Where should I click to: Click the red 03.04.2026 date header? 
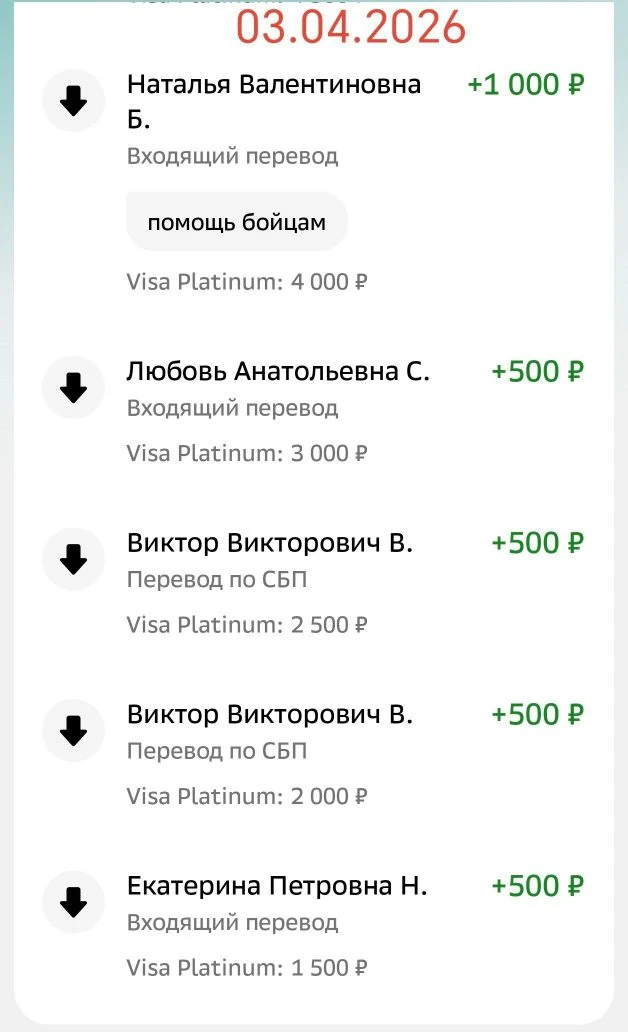(351, 26)
